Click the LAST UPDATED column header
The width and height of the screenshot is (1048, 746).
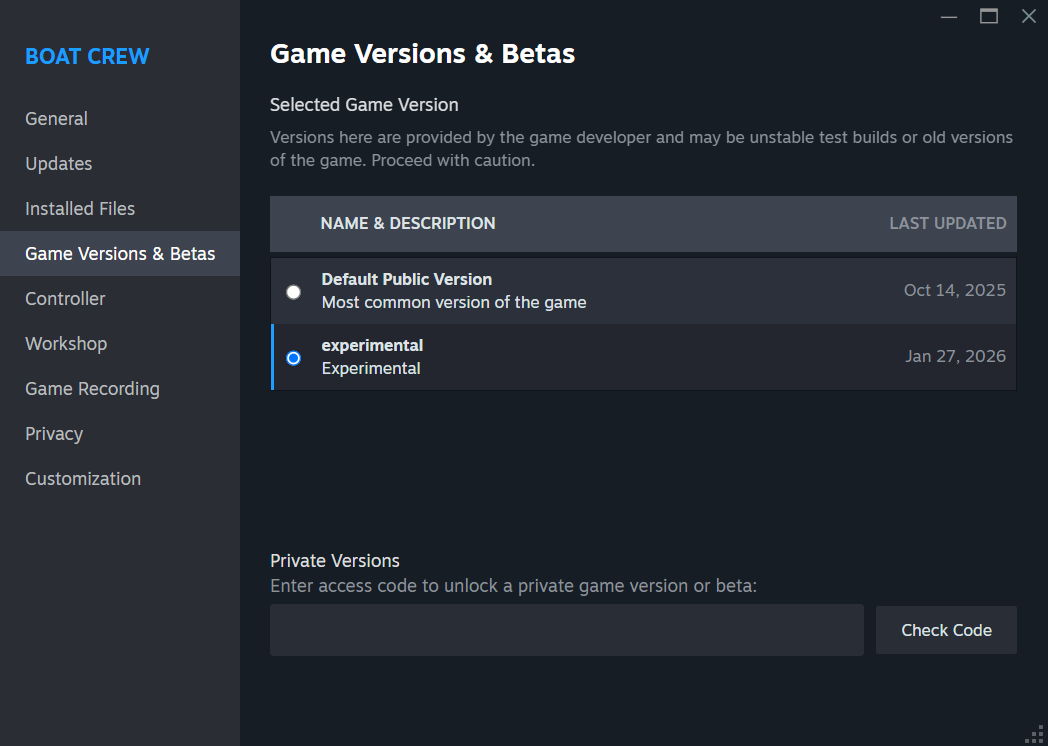(947, 224)
